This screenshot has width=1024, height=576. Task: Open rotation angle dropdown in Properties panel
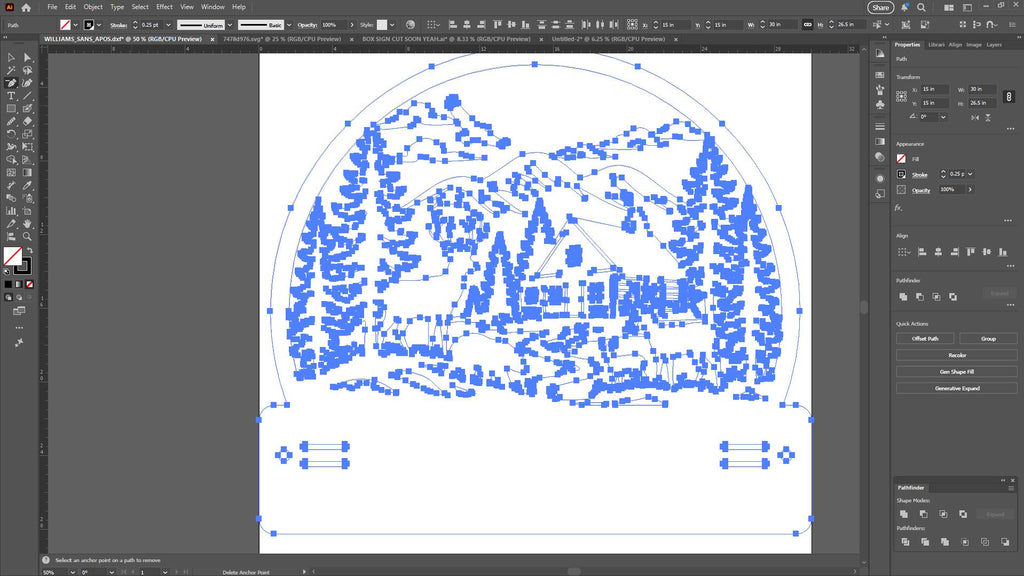pyautogui.click(x=943, y=117)
